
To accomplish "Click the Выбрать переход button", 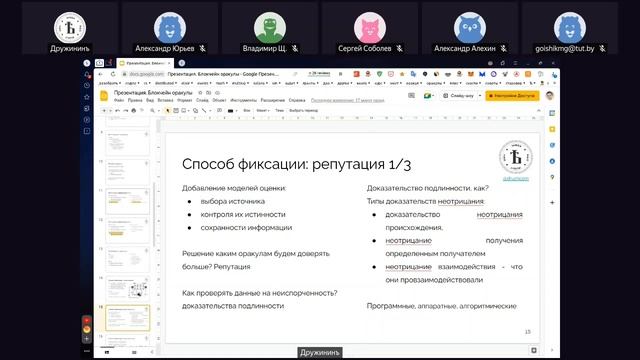I will (303, 111).
